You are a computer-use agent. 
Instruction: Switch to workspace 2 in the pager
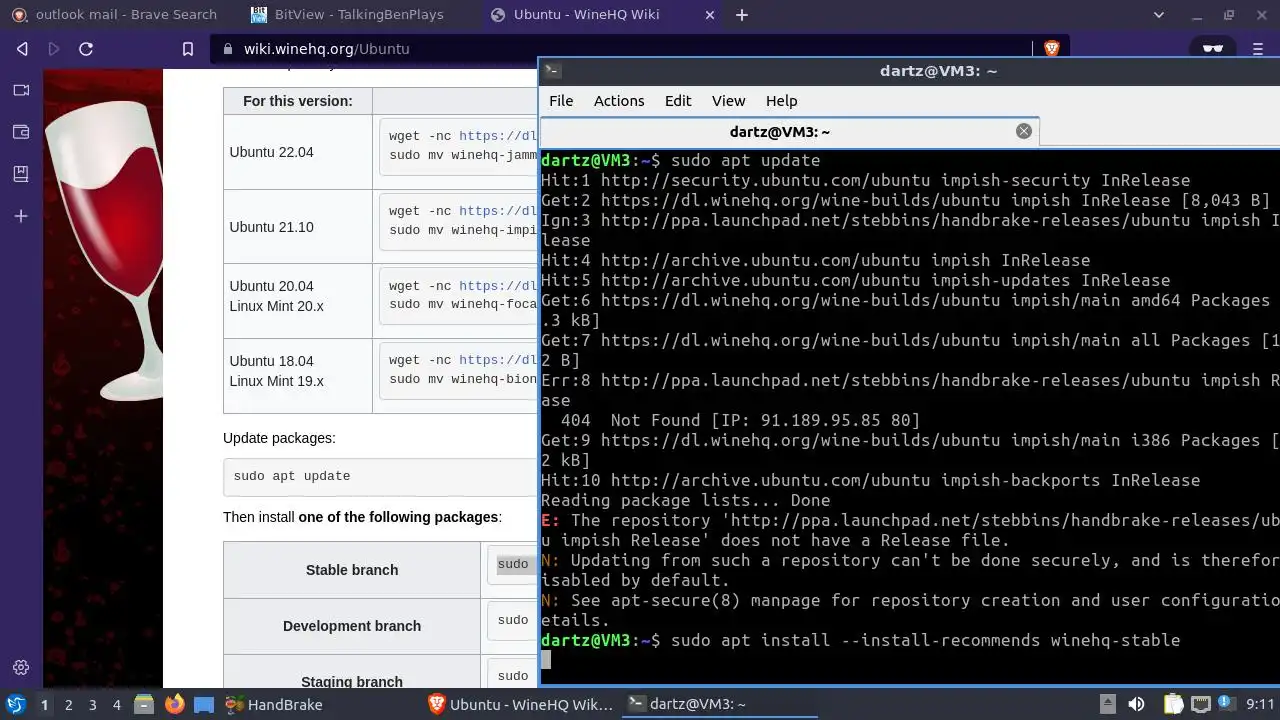(68, 705)
